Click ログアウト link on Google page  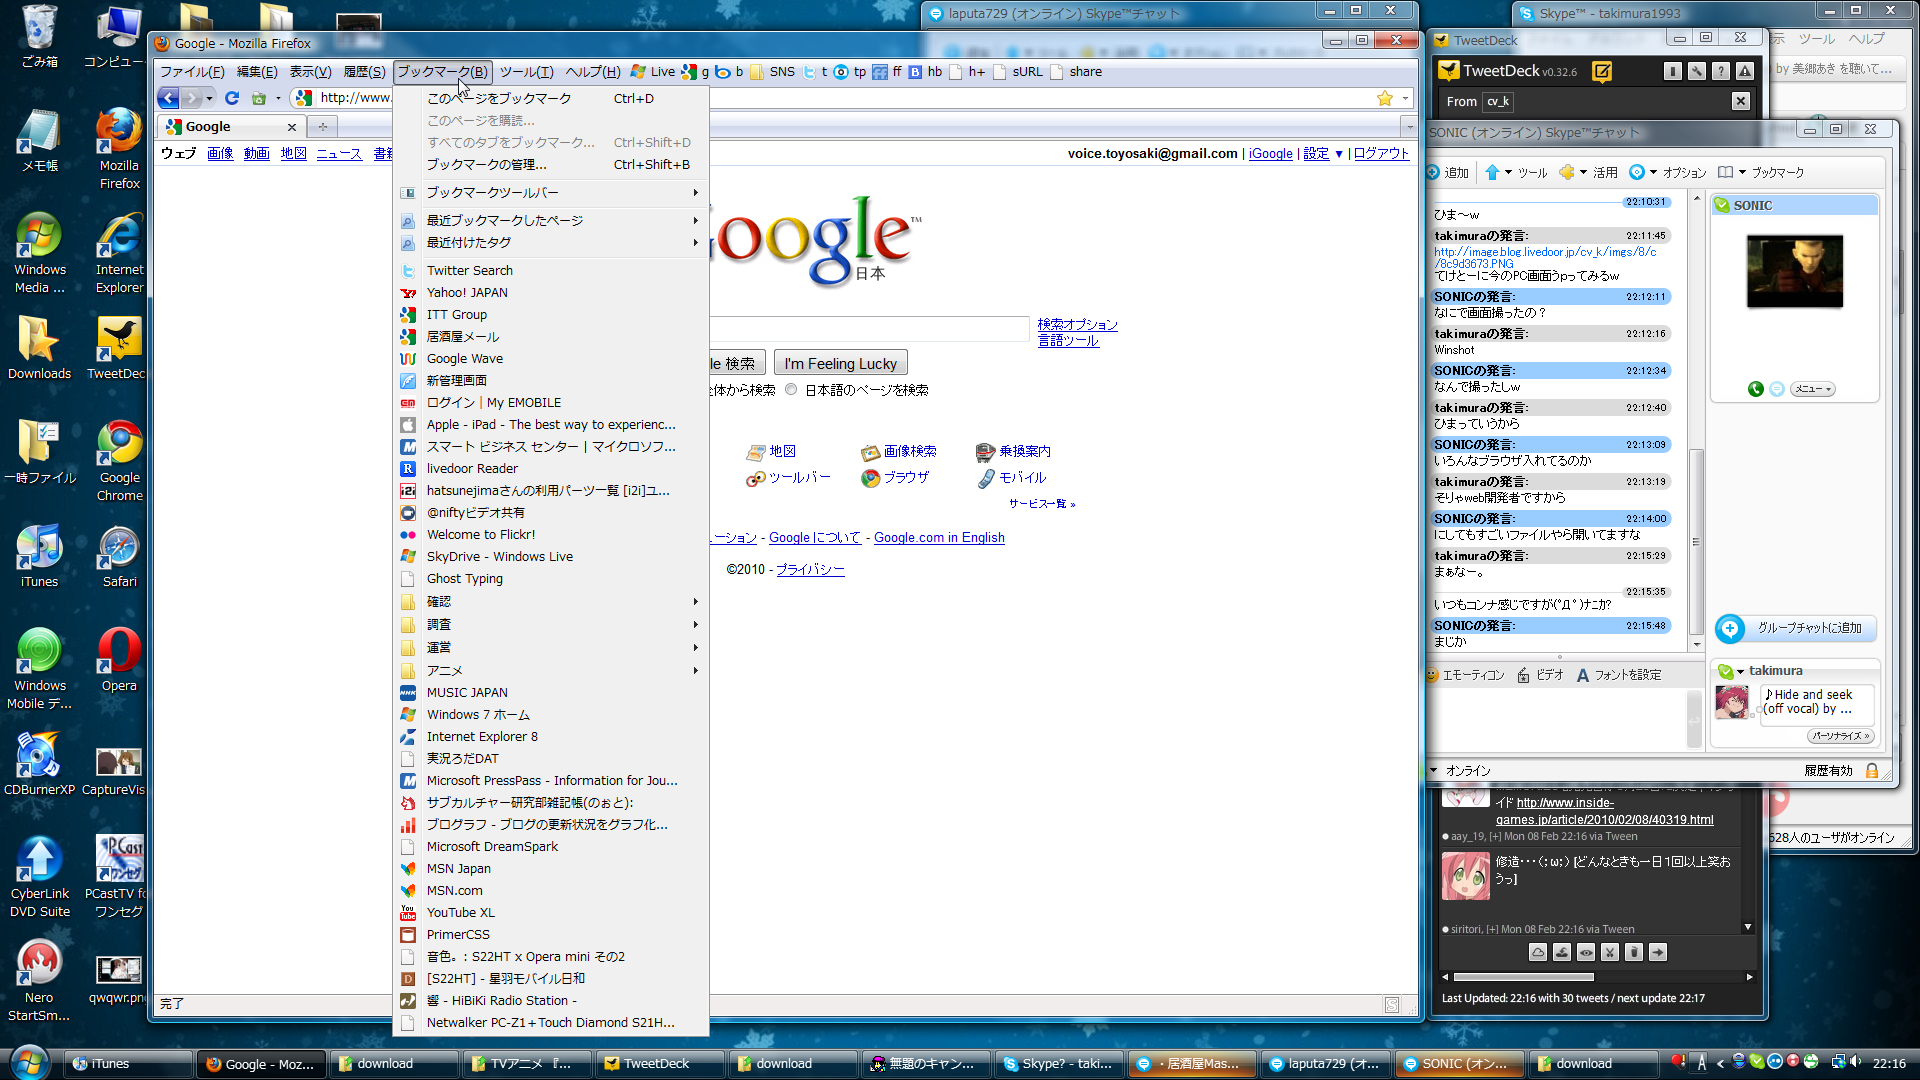[x=1381, y=154]
